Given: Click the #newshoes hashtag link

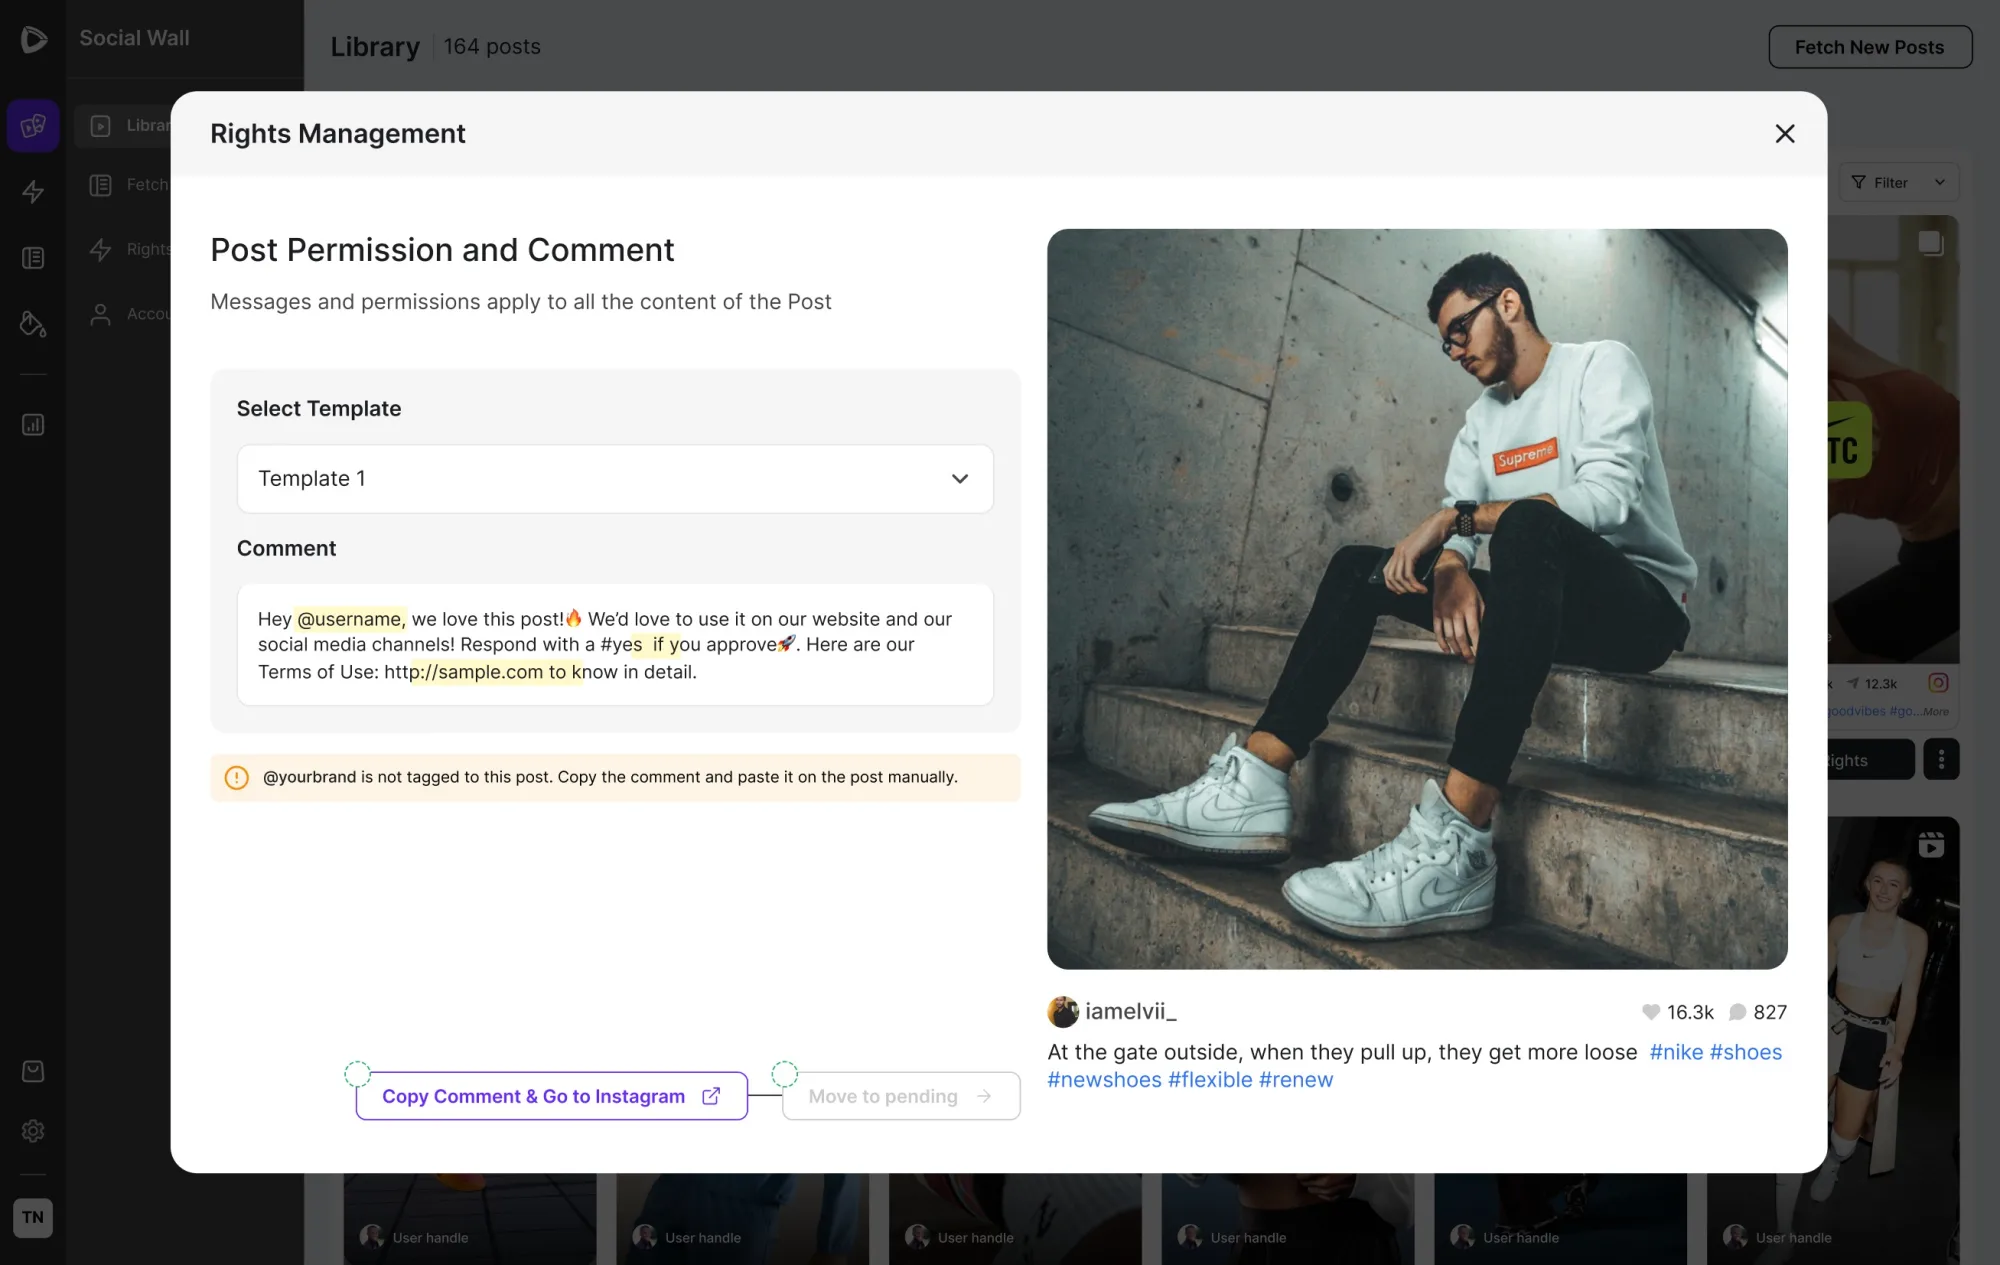Looking at the screenshot, I should [1104, 1080].
